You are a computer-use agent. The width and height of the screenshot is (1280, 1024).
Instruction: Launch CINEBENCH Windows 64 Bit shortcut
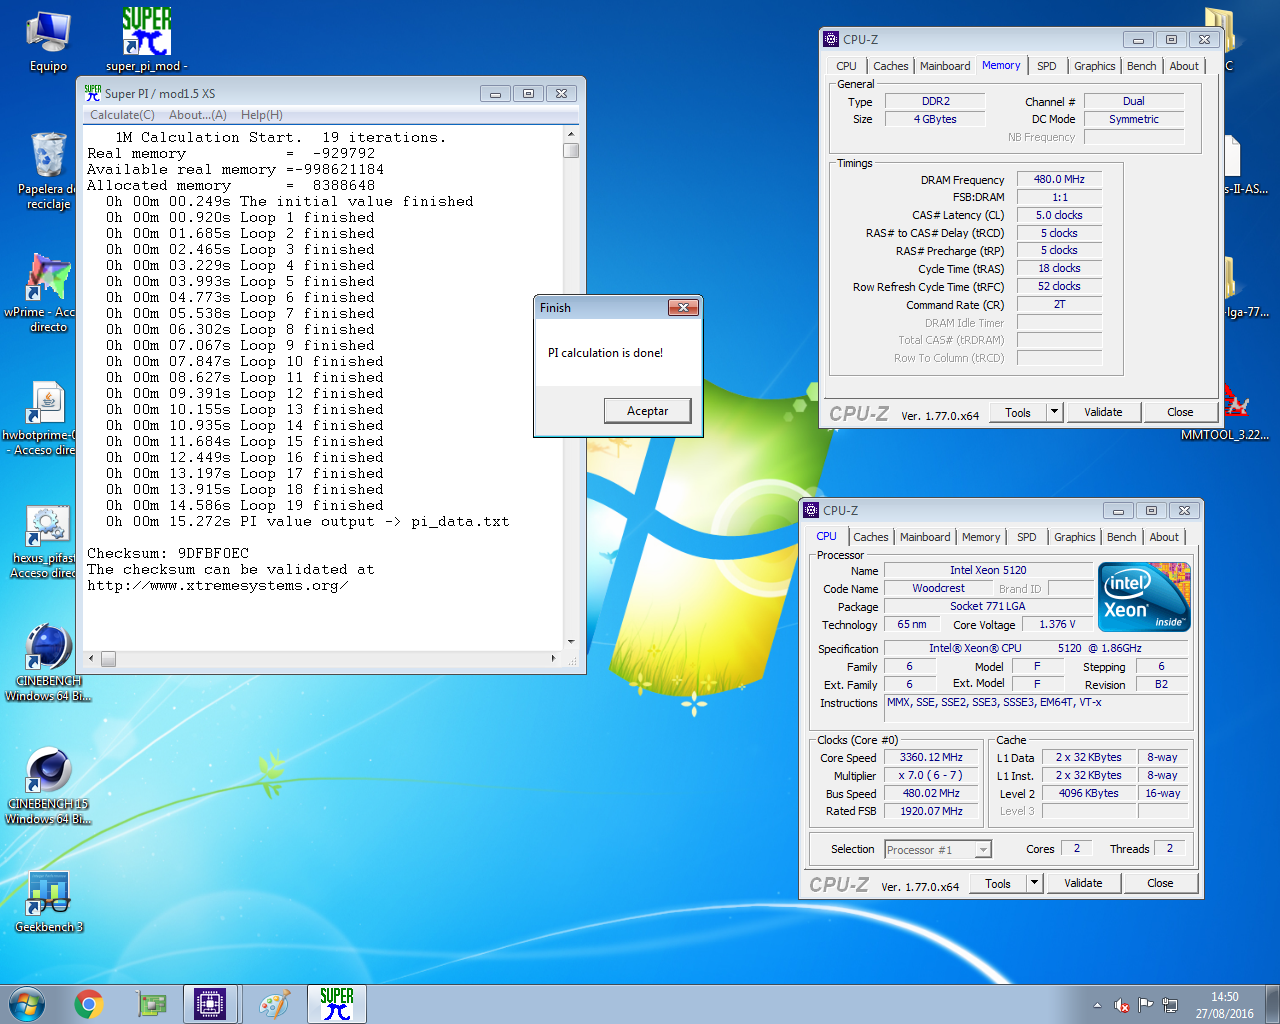48,663
